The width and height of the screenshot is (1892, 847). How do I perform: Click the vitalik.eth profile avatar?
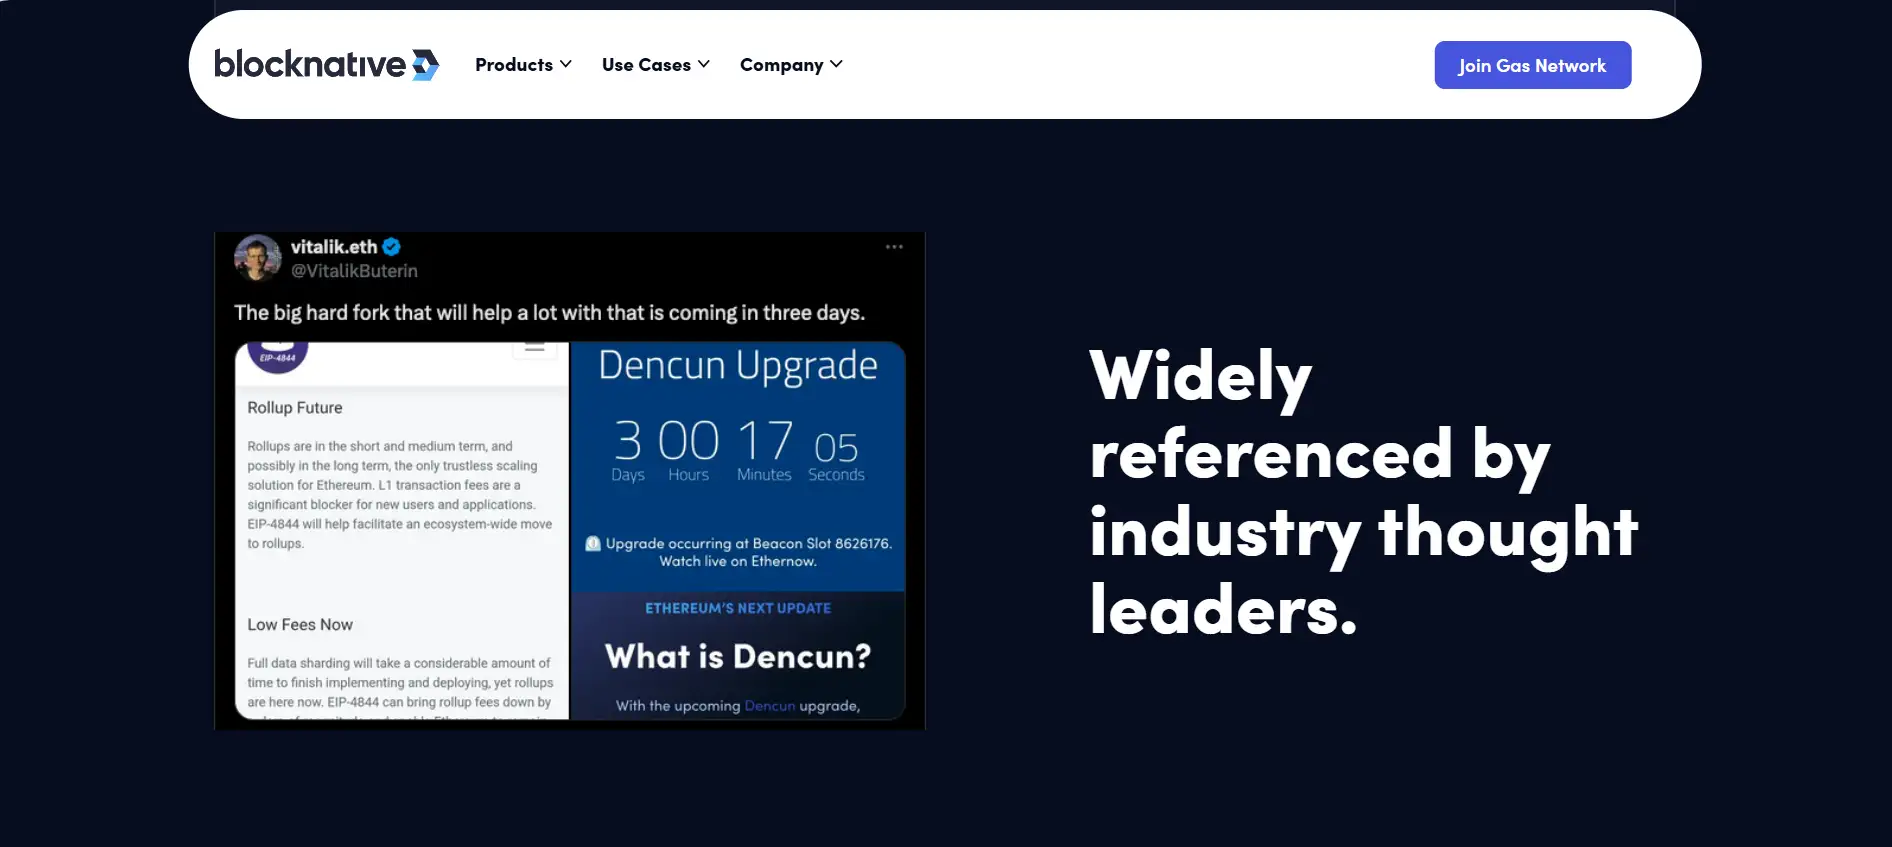(258, 258)
